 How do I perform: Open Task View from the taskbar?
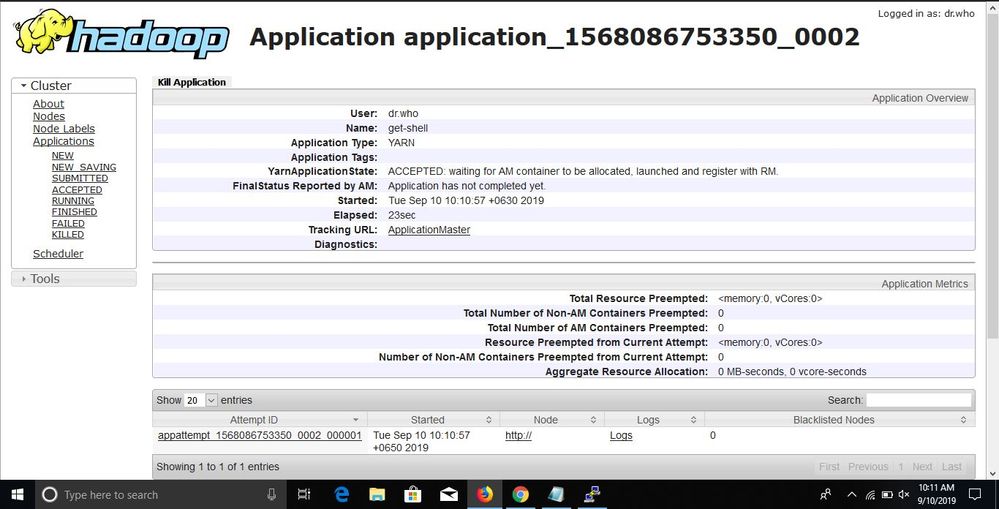point(304,494)
